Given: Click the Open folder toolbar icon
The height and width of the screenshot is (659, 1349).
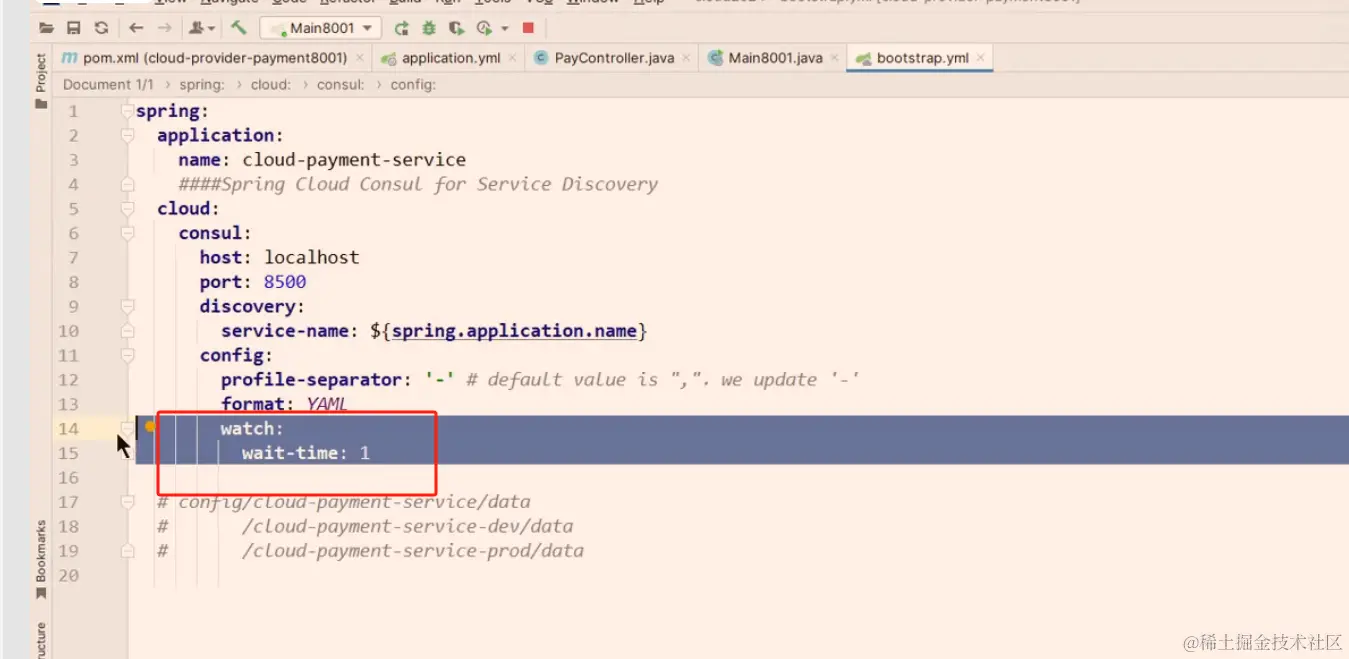Looking at the screenshot, I should tap(46, 28).
